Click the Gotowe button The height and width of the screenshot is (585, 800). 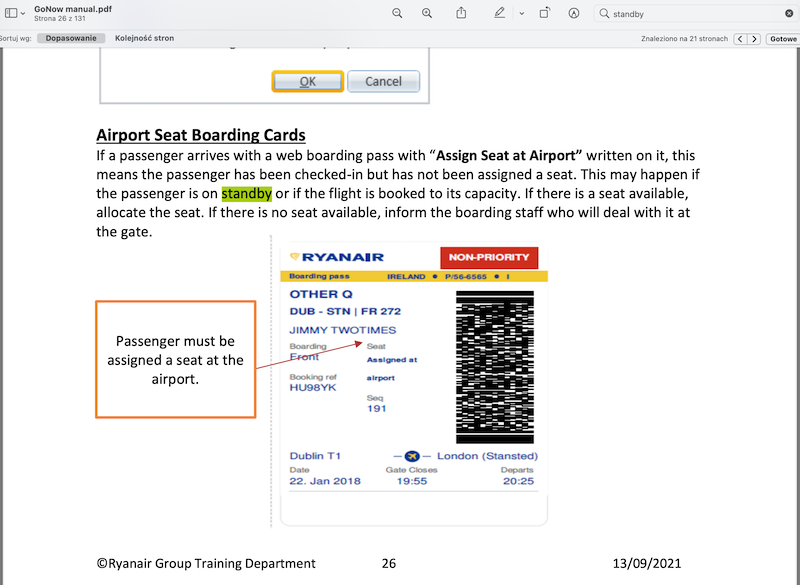click(x=783, y=39)
